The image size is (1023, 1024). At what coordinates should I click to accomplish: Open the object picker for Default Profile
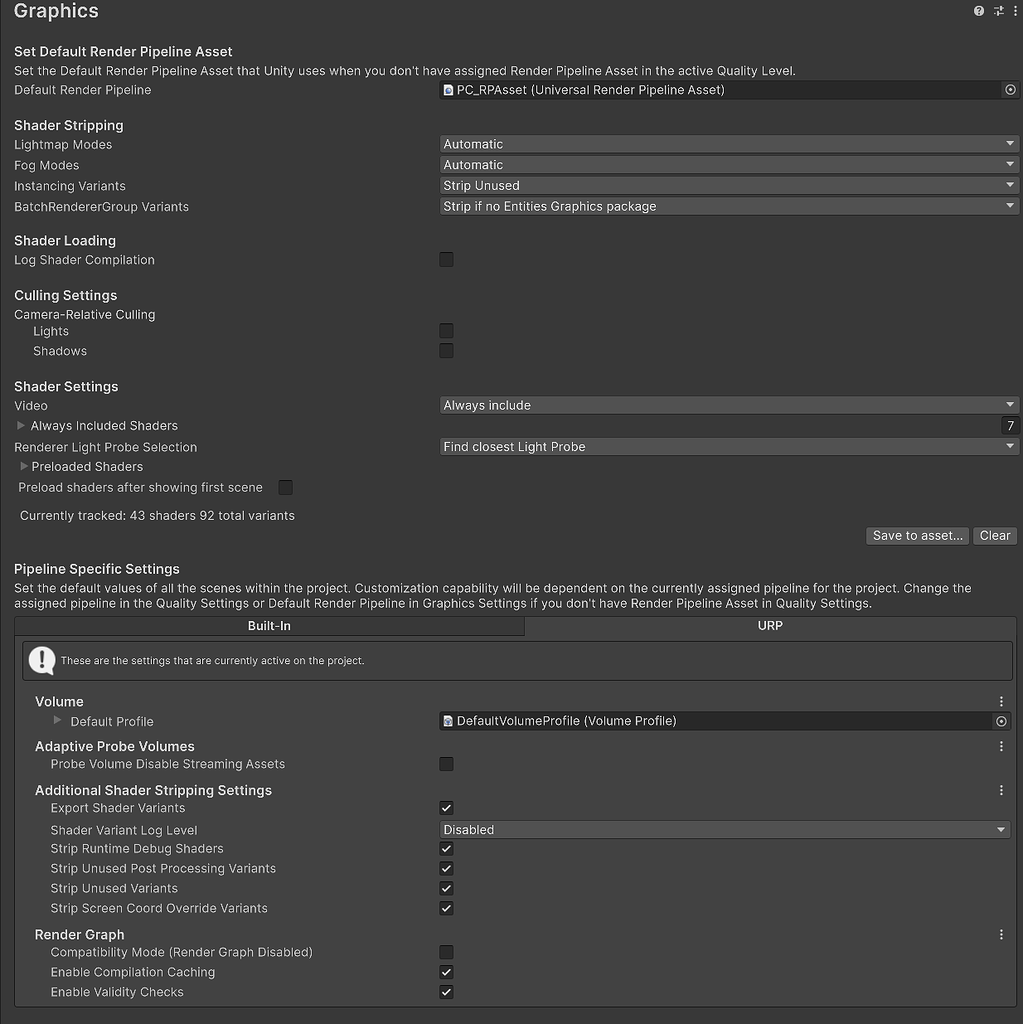pyautogui.click(x=1001, y=721)
